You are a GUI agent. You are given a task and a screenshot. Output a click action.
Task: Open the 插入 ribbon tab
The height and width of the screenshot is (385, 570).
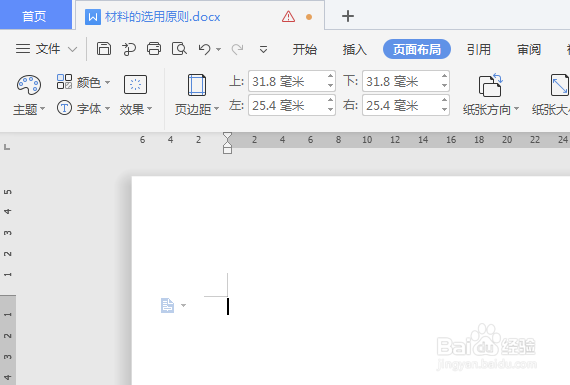click(x=354, y=49)
